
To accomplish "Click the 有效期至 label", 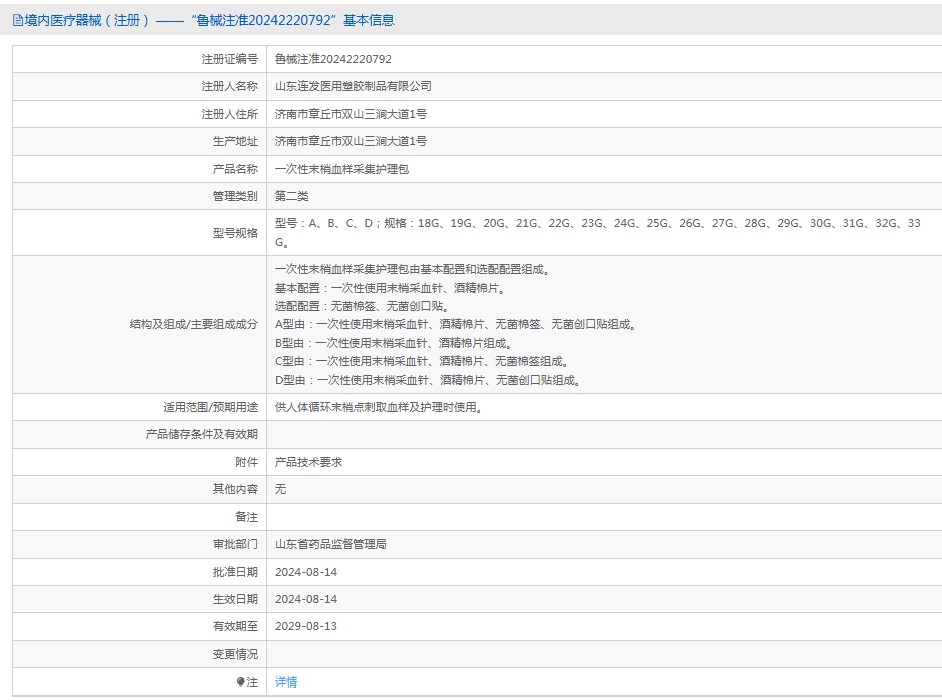I will click(x=235, y=626).
